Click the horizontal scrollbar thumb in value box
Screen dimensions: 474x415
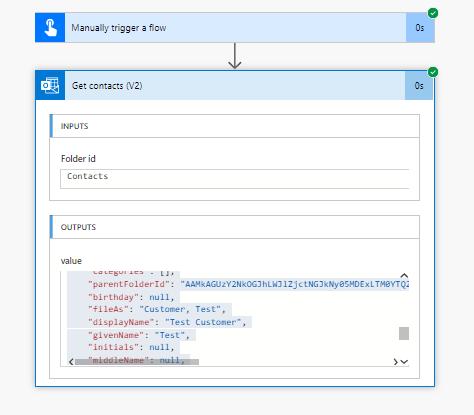click(x=137, y=362)
